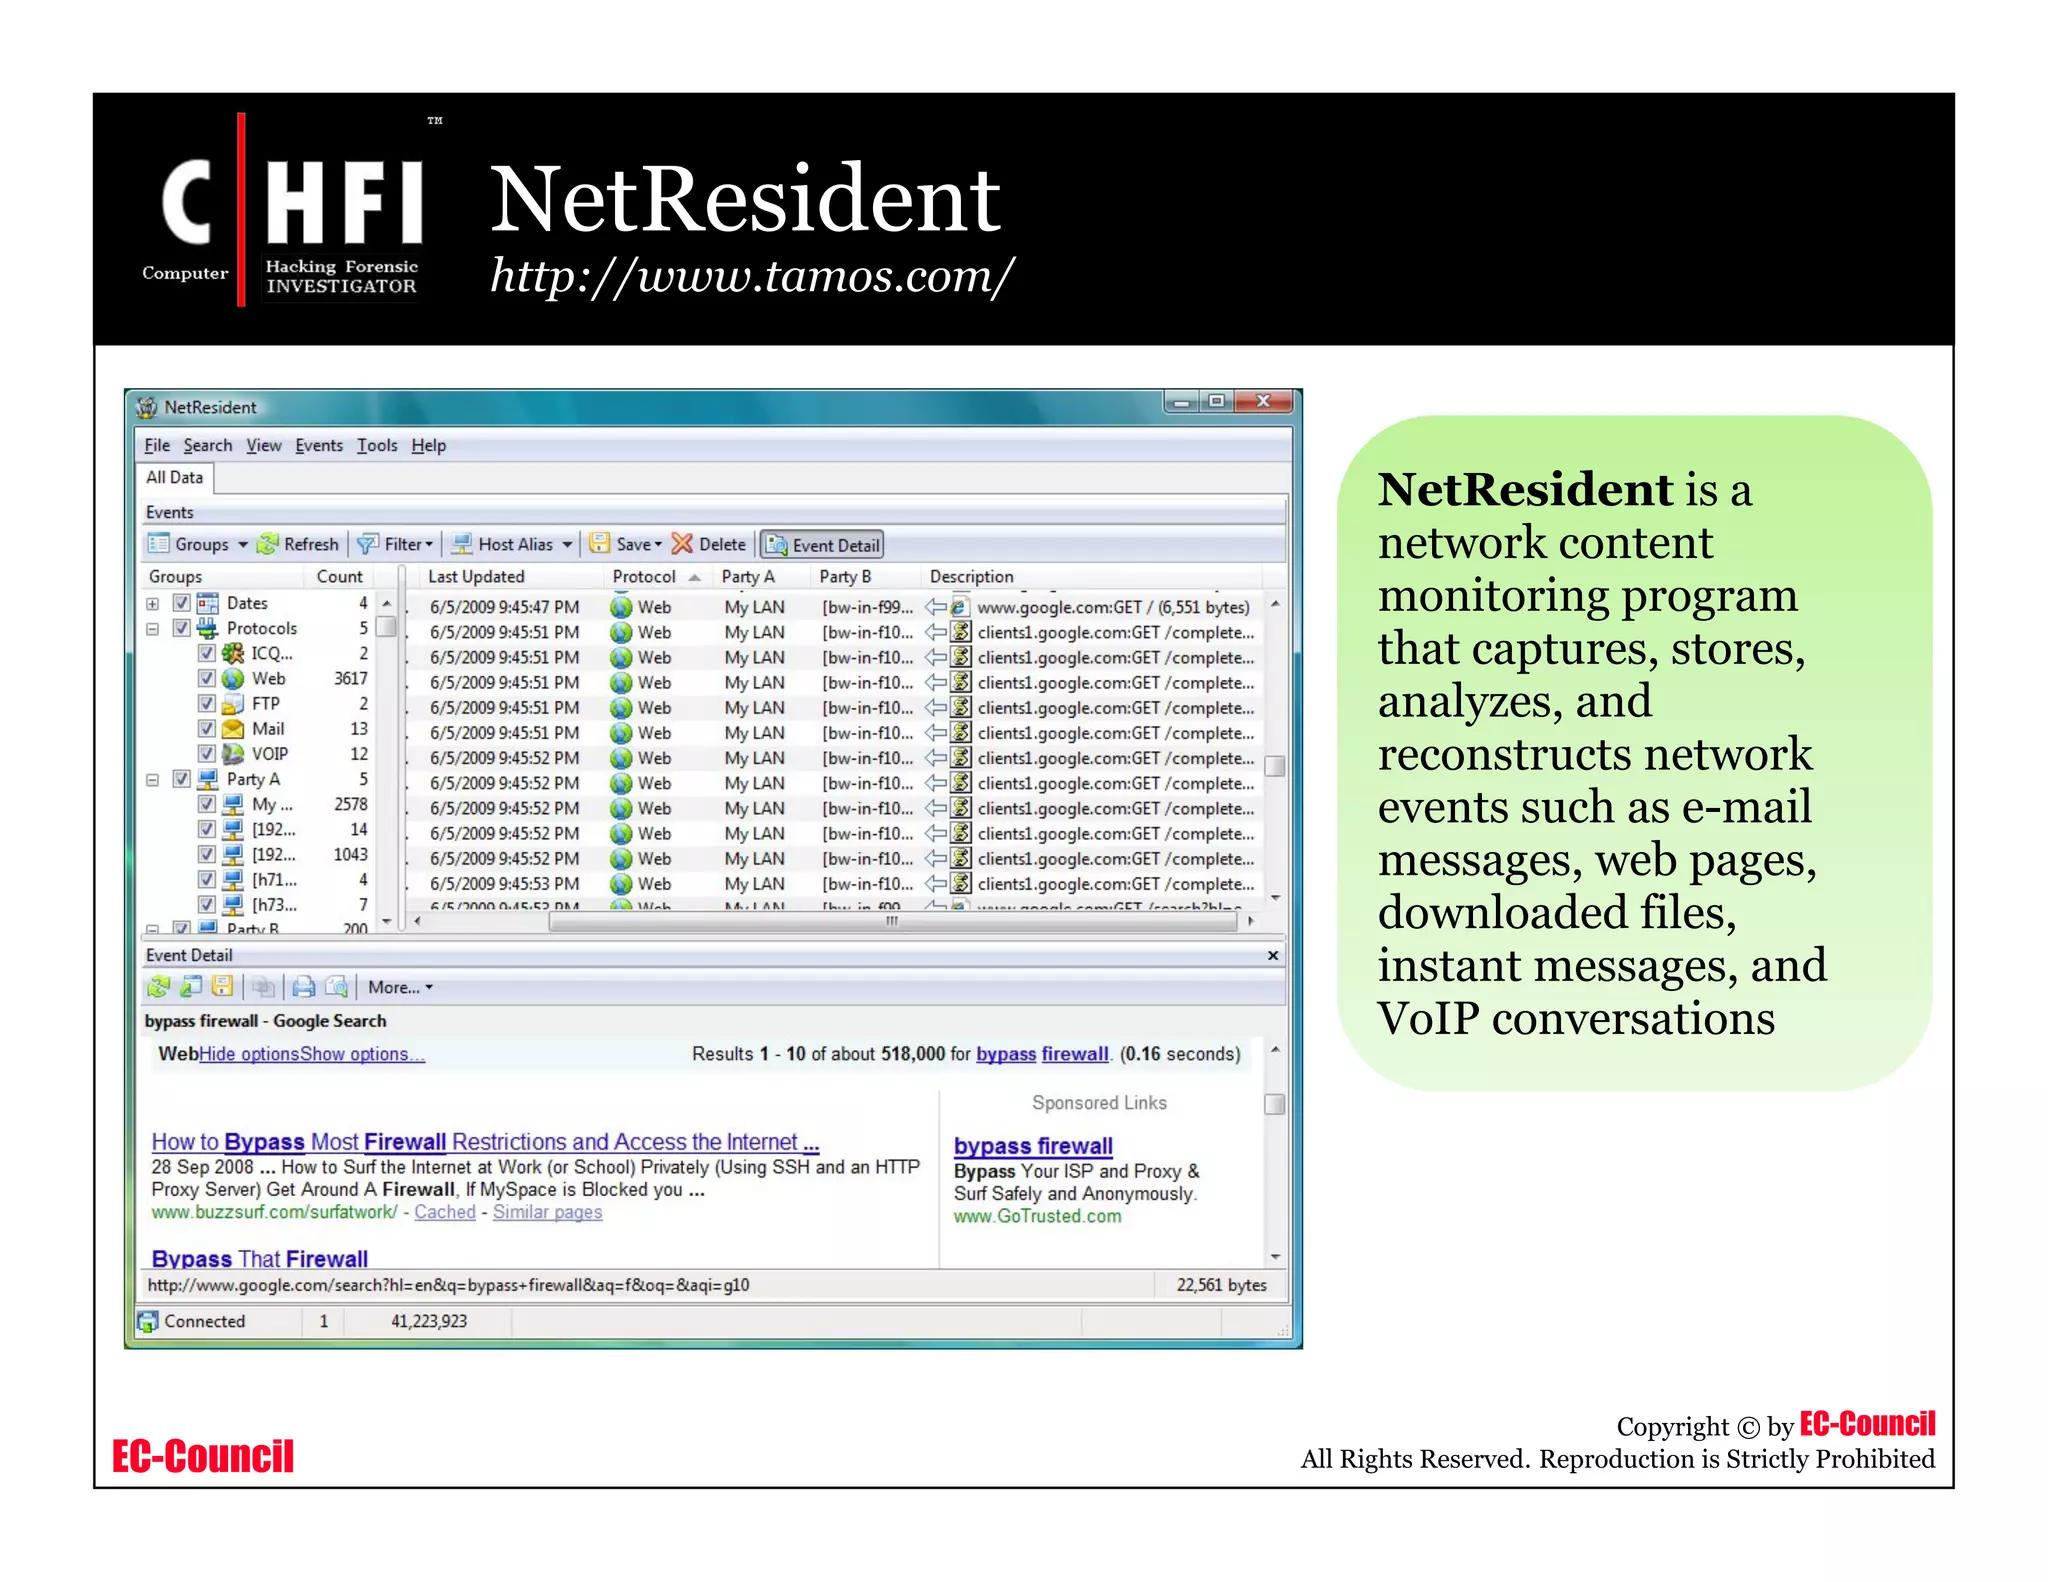Open the sponsored 'bypass firewall' link
The image size is (2048, 1582).
pyautogui.click(x=1033, y=1146)
